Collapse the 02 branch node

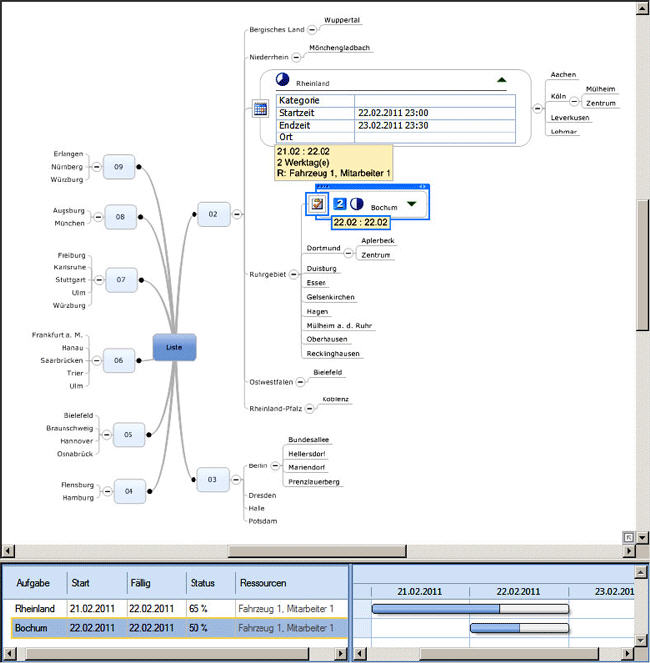tap(237, 214)
